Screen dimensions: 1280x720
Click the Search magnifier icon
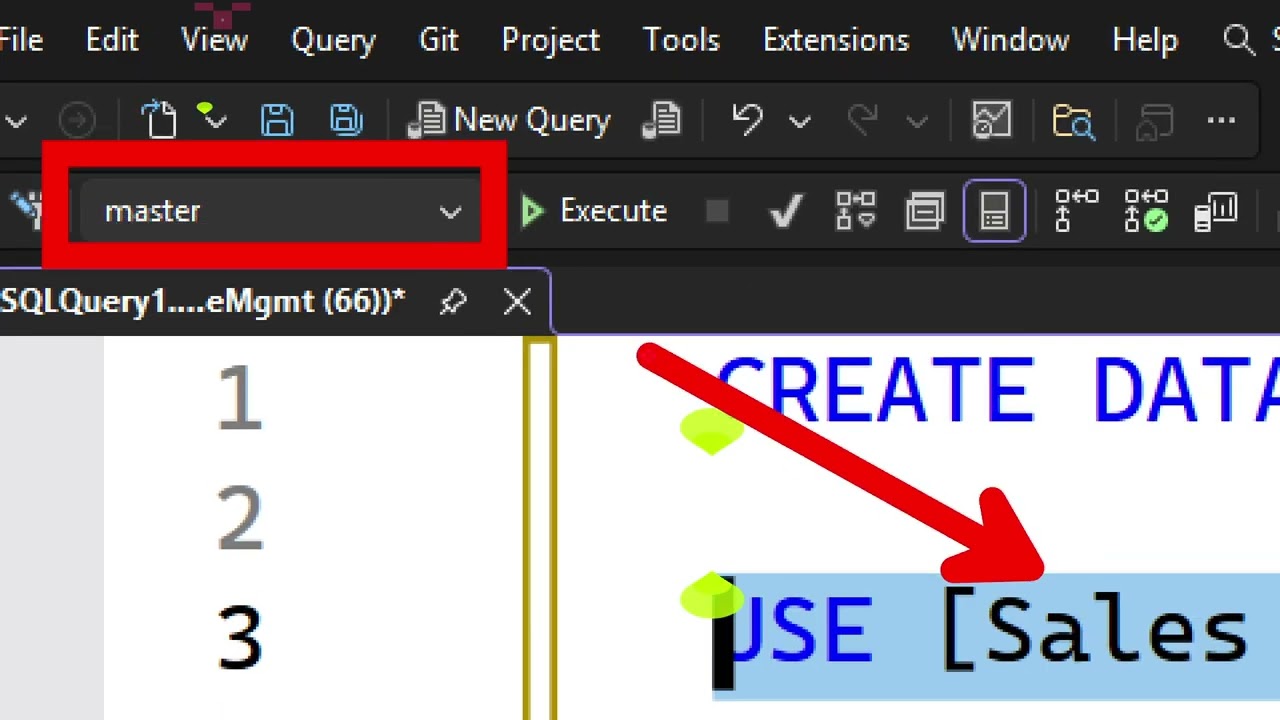(x=1239, y=40)
